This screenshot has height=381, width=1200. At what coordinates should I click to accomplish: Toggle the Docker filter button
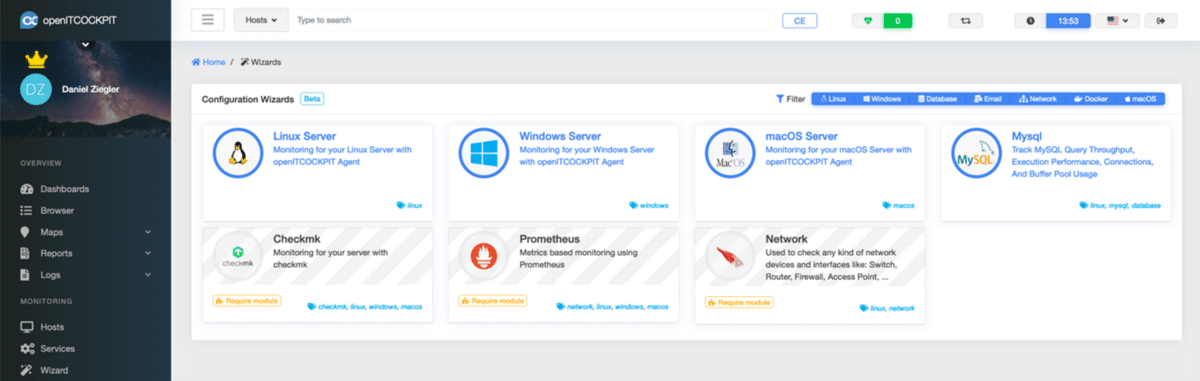point(1091,99)
